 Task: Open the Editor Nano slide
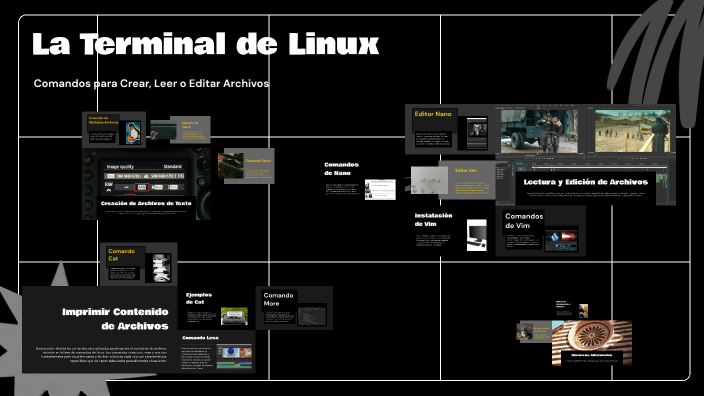[450, 129]
